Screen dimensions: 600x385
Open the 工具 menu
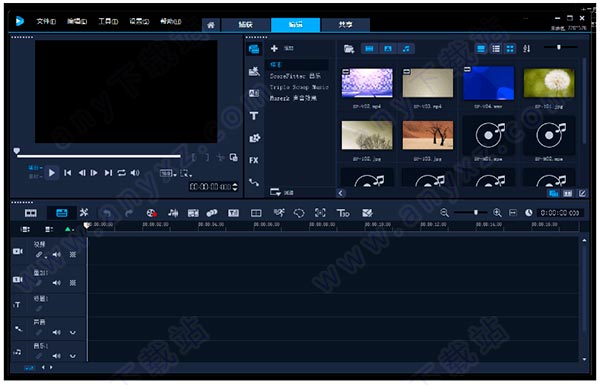108,21
